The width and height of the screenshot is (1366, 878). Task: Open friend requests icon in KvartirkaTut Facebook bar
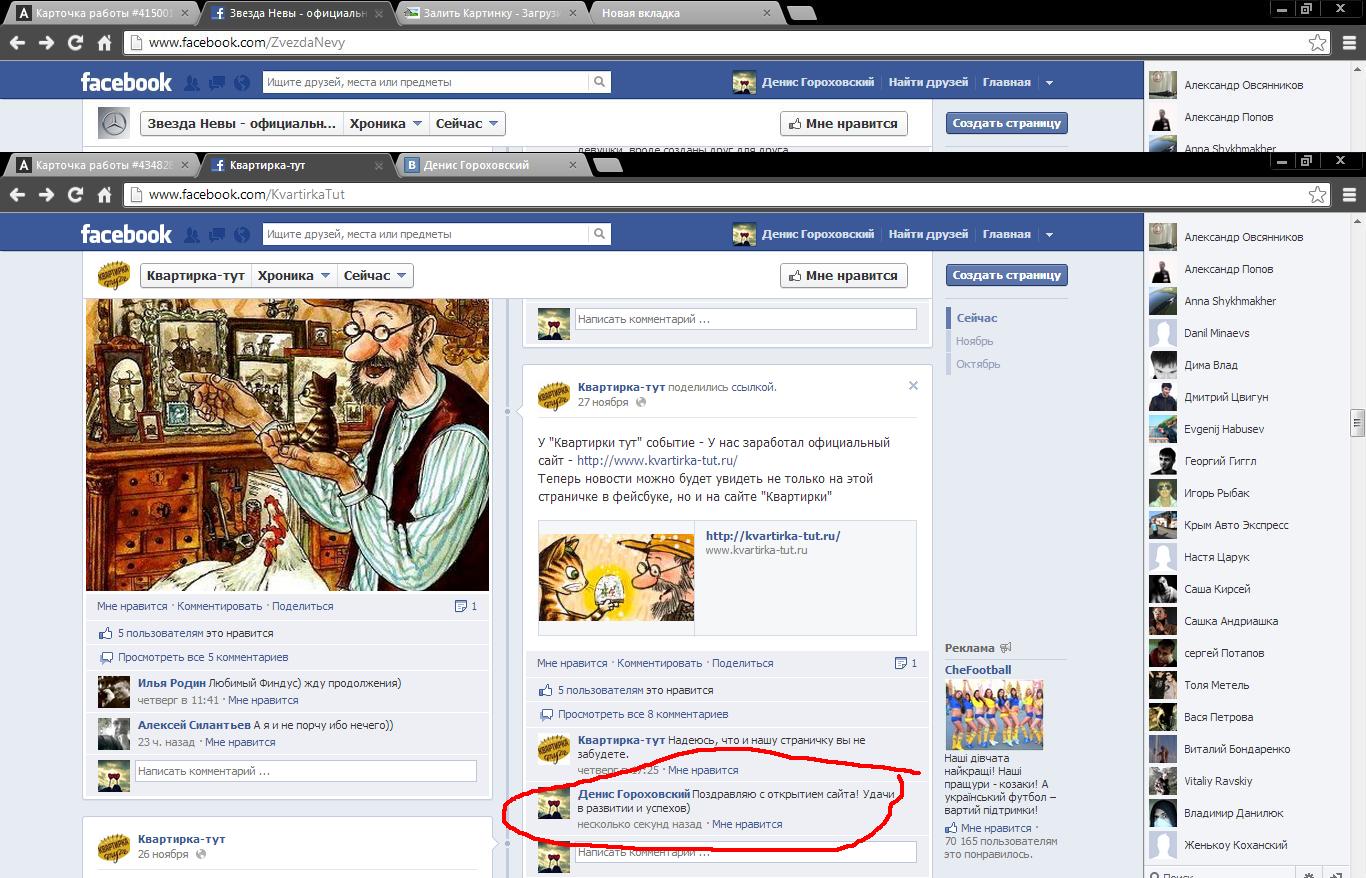(192, 235)
